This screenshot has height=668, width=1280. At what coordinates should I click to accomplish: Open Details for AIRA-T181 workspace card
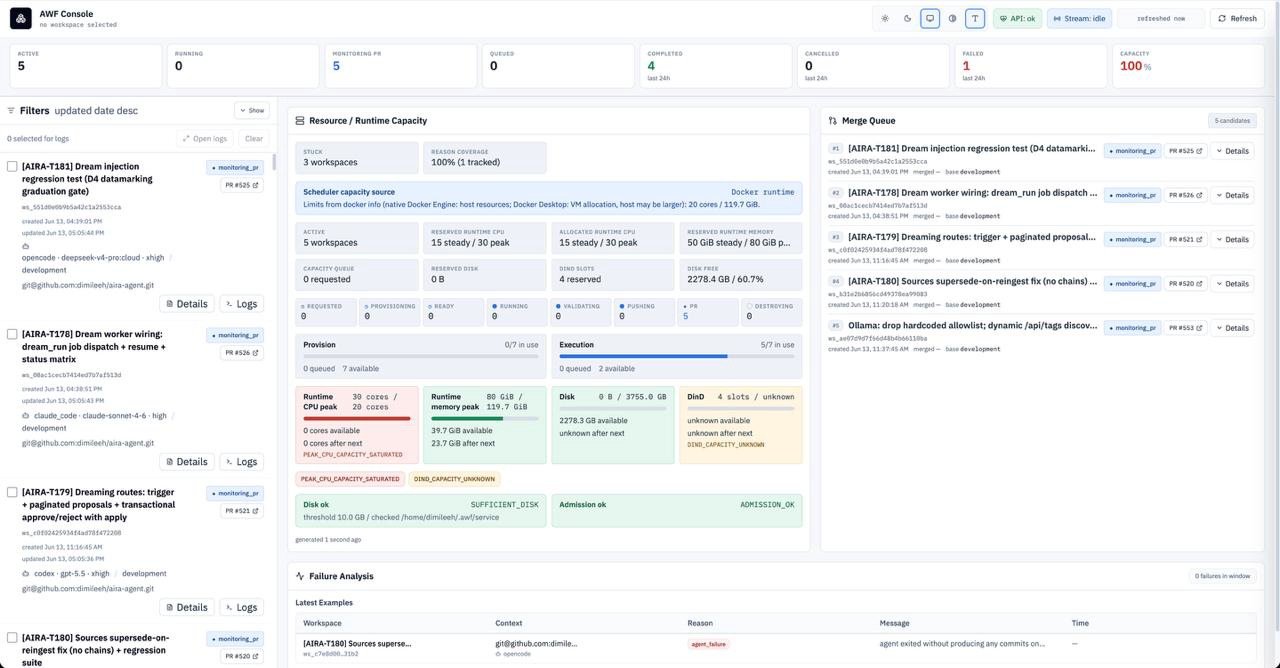(x=187, y=304)
